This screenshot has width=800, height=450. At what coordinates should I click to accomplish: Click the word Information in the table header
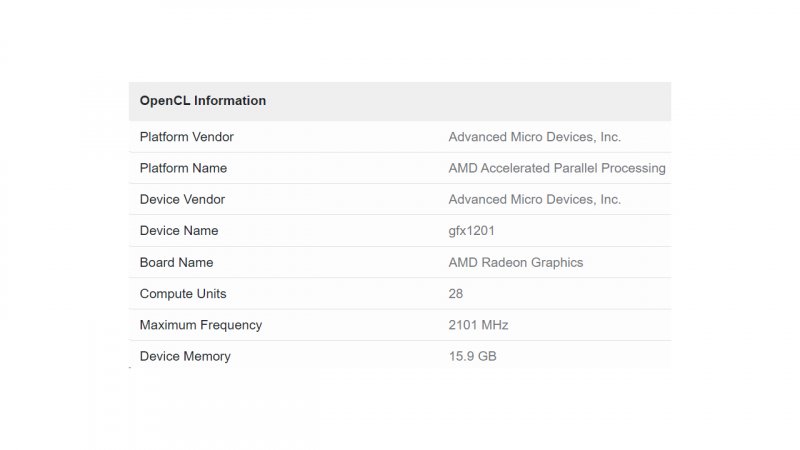point(230,101)
